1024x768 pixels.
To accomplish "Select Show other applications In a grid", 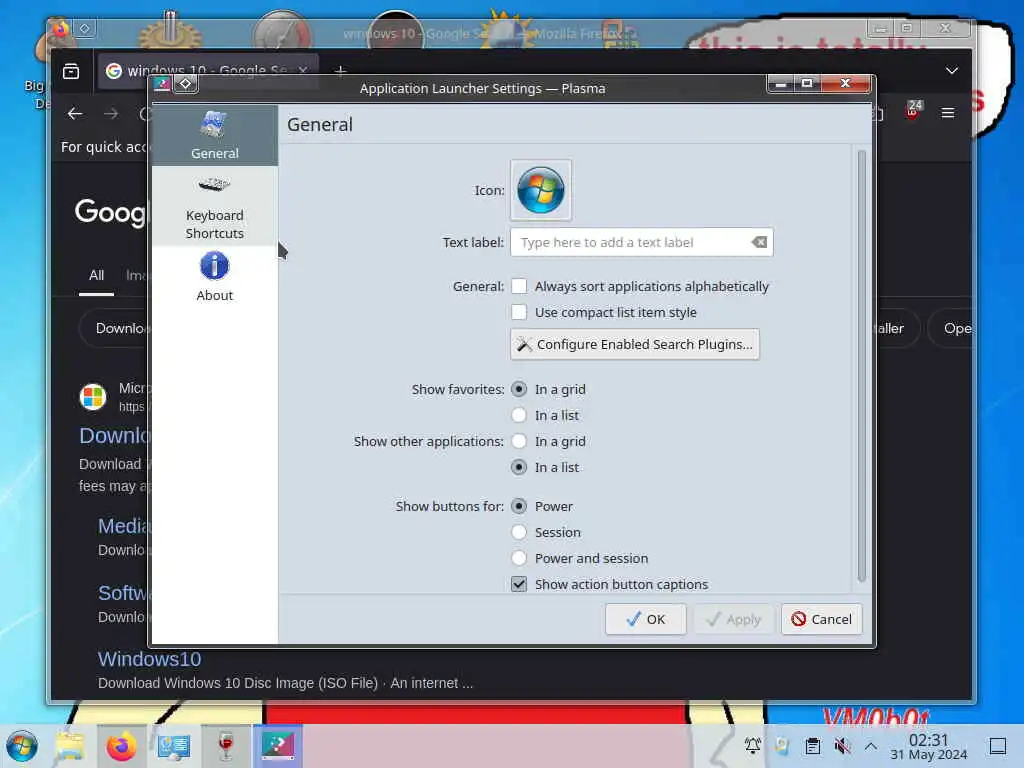I will point(519,441).
